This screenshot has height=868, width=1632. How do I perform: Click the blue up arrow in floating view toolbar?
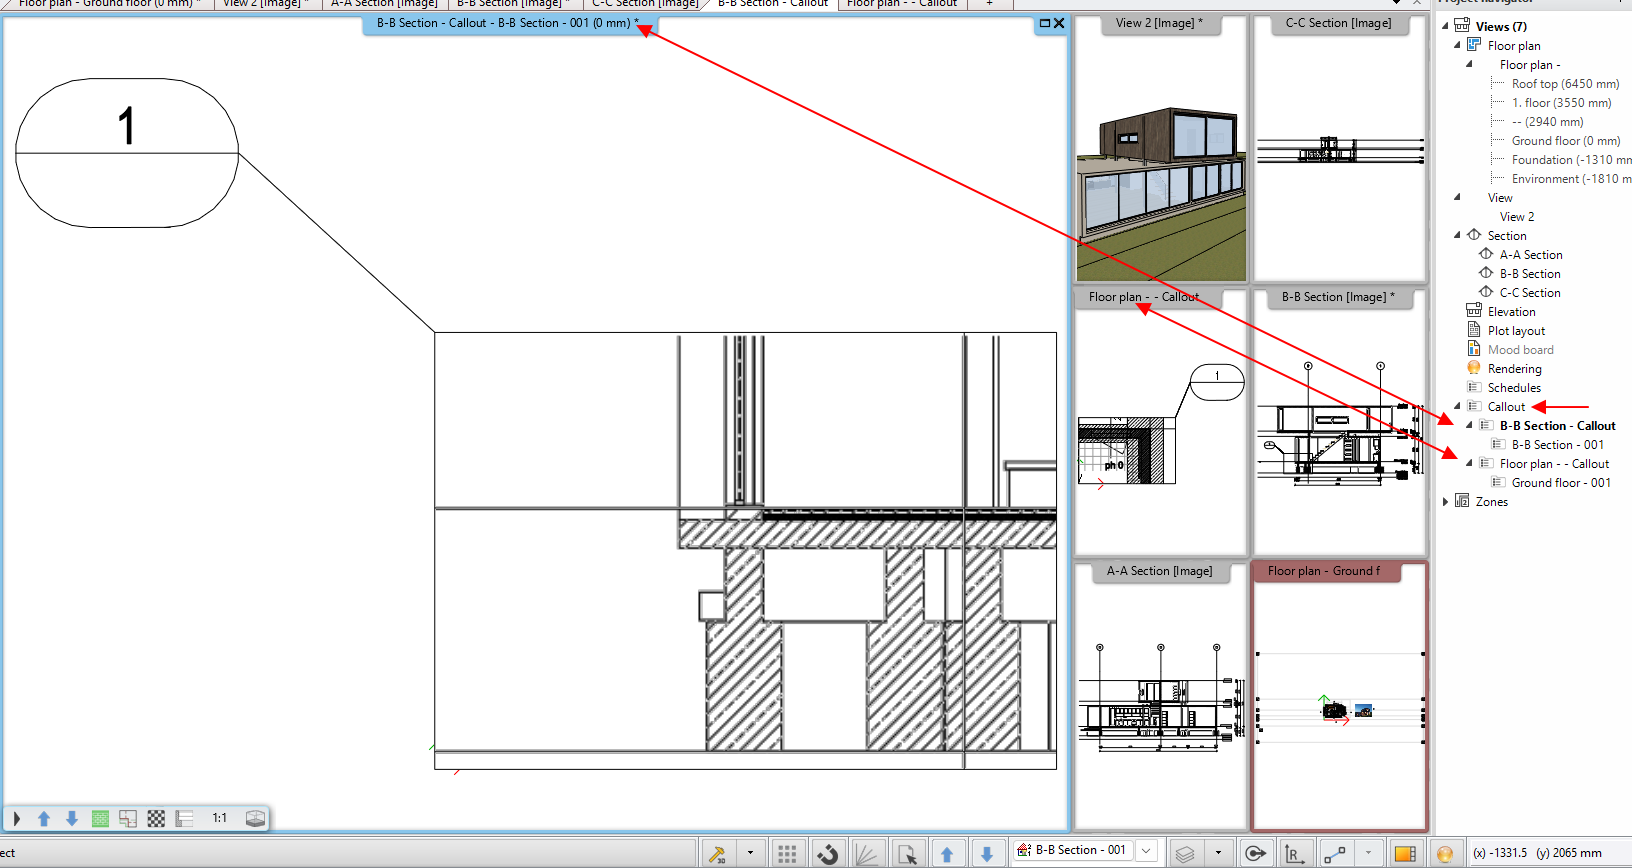click(x=44, y=818)
